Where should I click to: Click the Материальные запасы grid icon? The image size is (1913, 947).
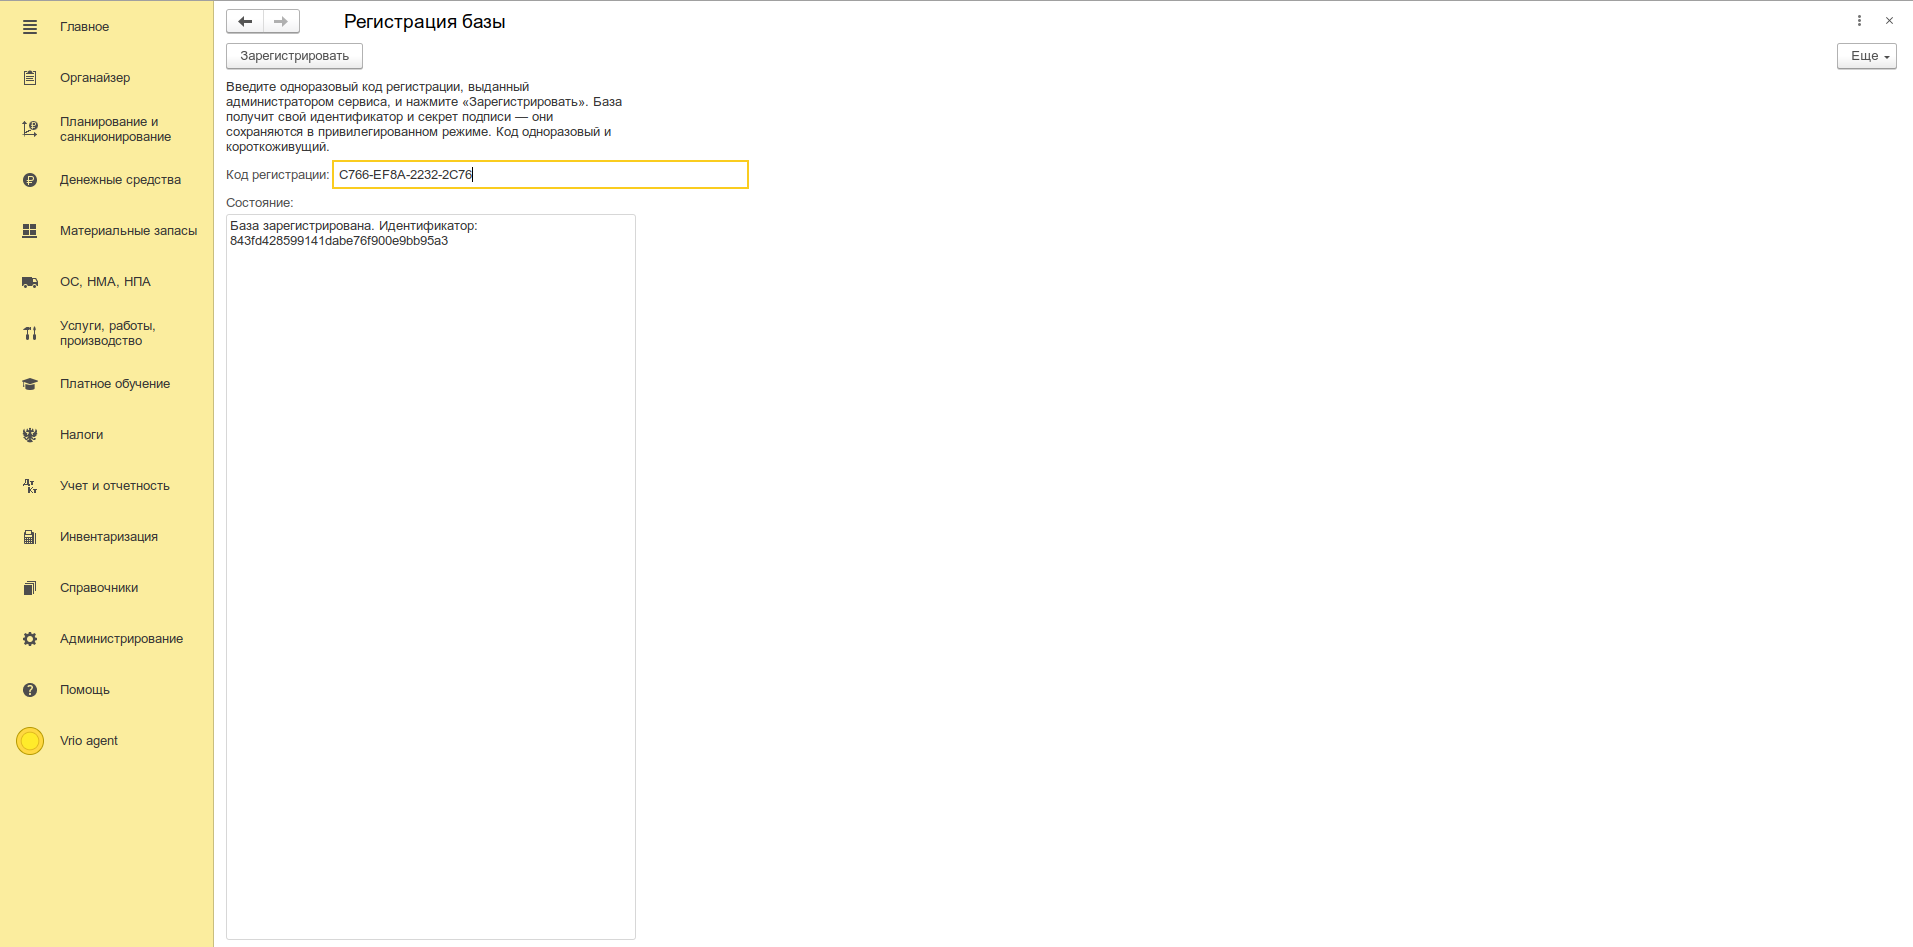click(30, 231)
